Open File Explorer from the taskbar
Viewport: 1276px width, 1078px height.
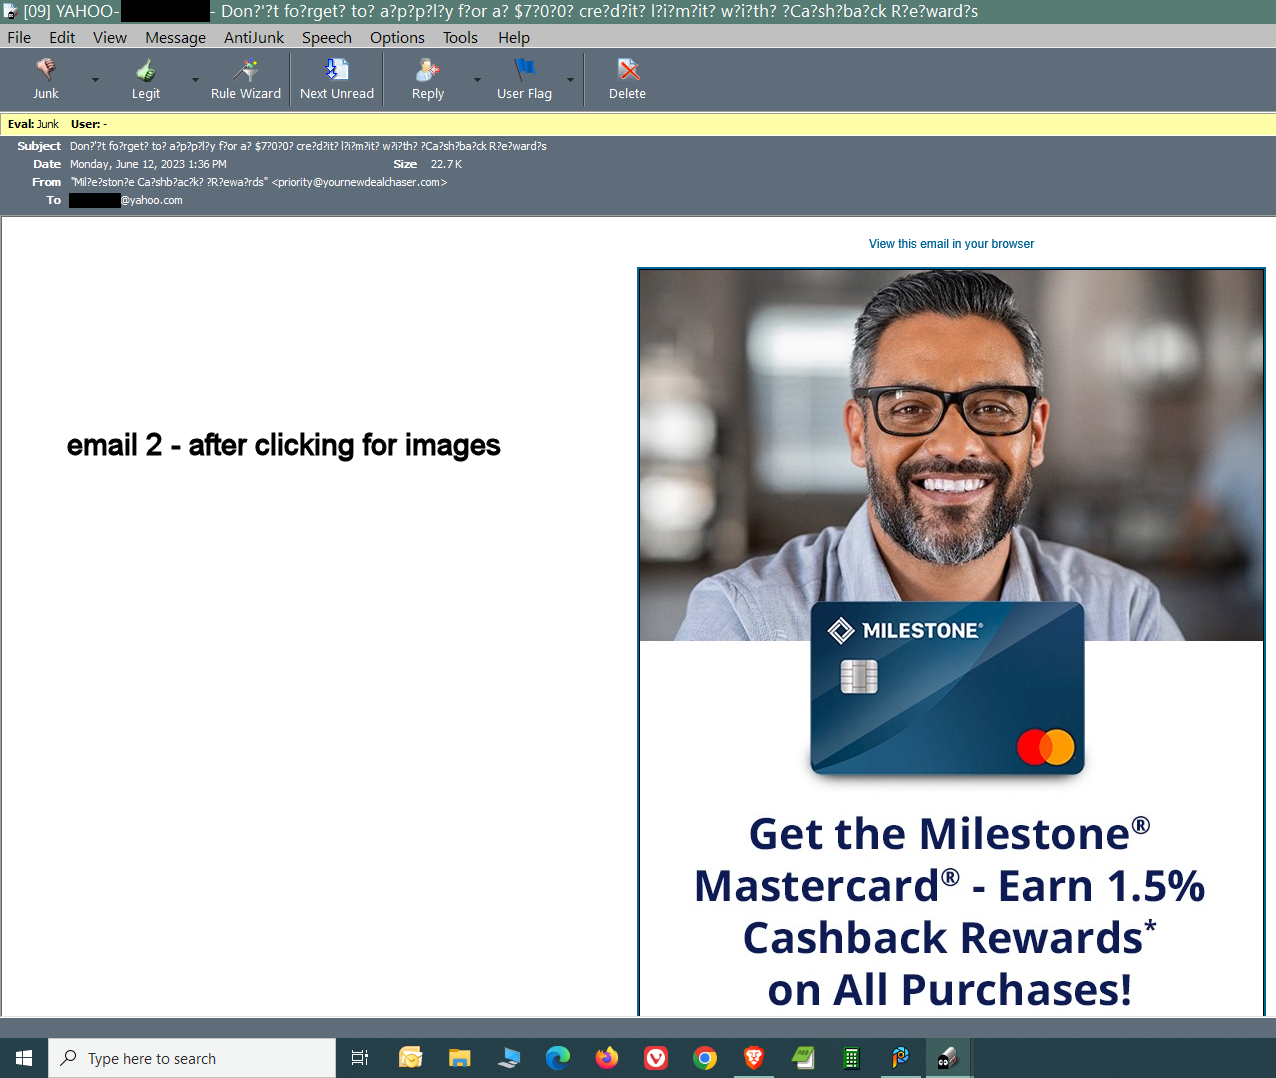point(459,1058)
